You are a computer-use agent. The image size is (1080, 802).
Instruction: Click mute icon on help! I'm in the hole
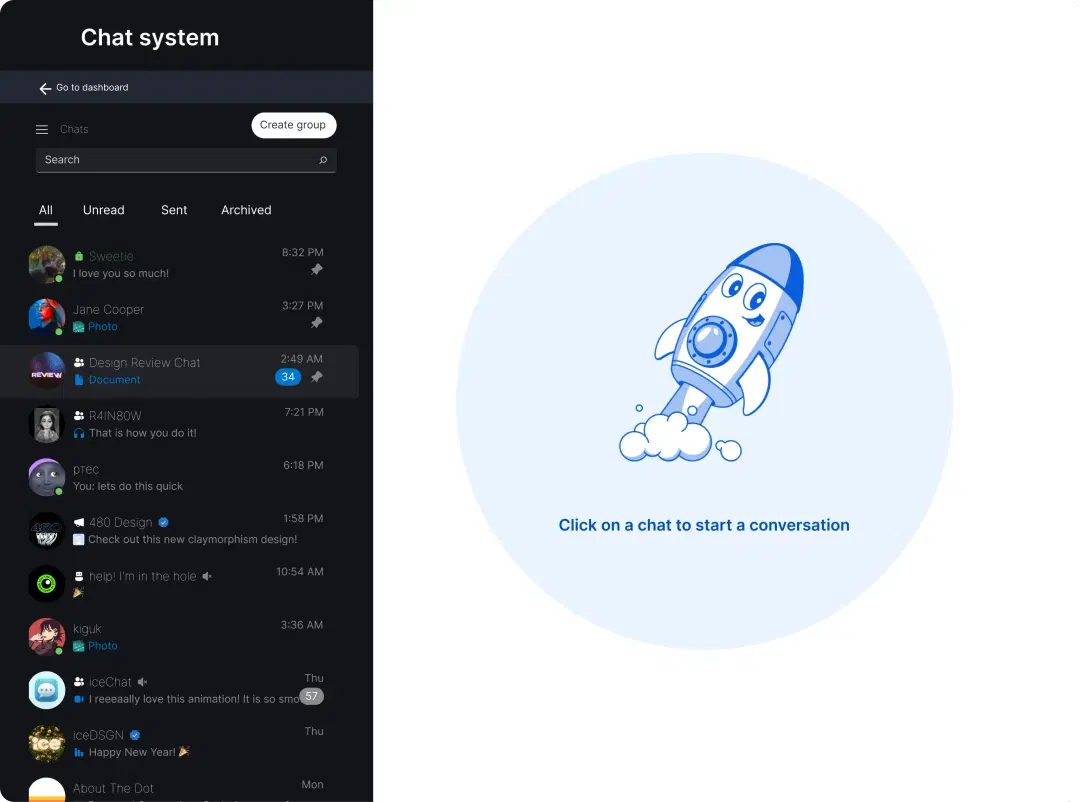(x=207, y=576)
